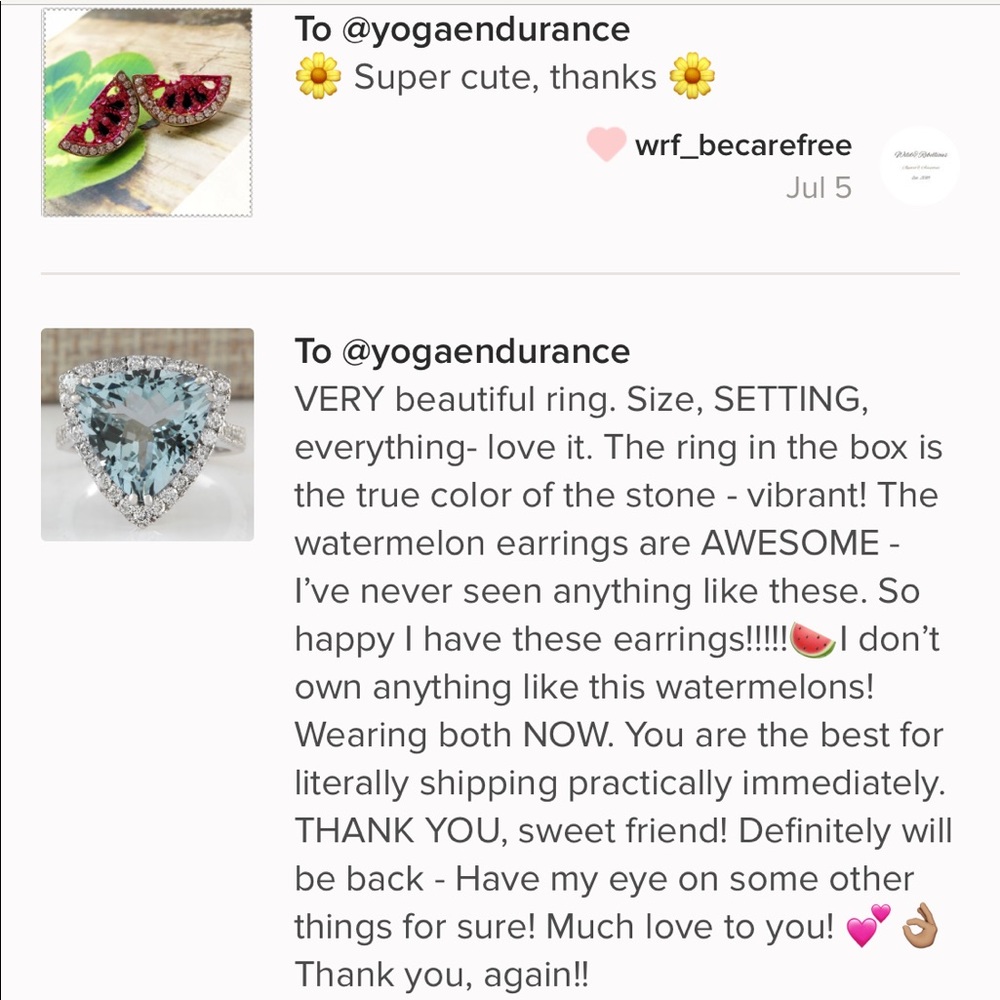
Task: Select the "Super cute, thanks" comment text
Action: (x=505, y=77)
